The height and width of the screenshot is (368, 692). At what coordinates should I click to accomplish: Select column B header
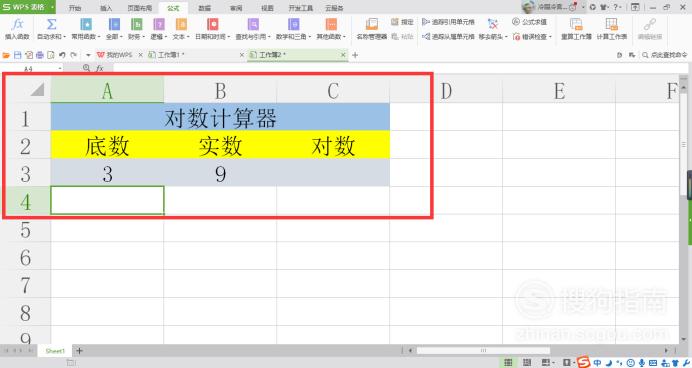coord(220,91)
